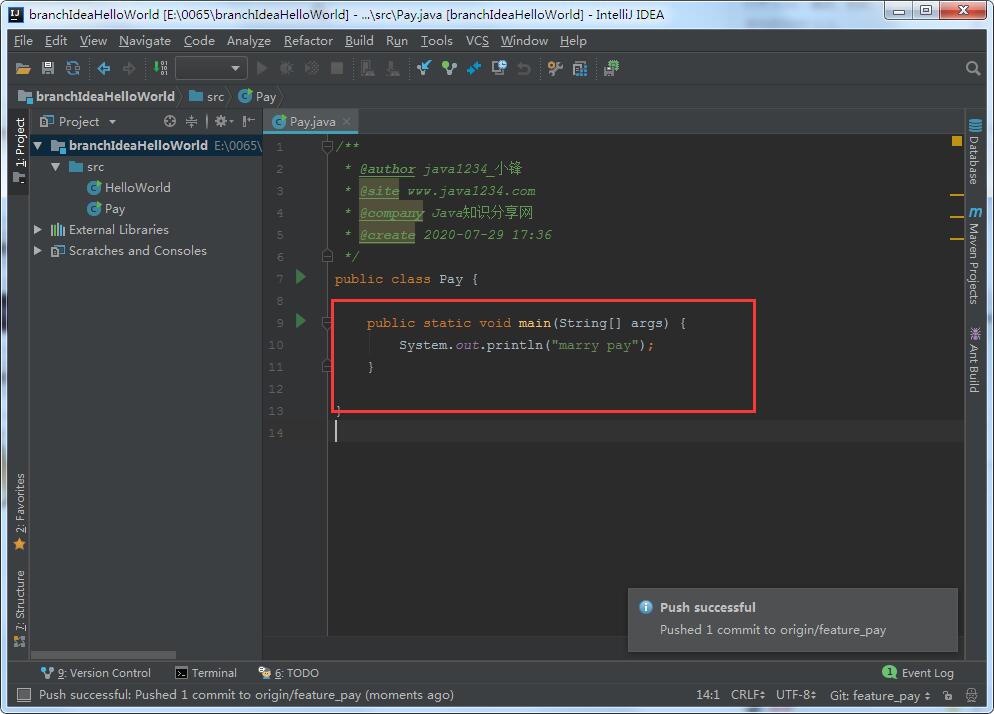
Task: Open the VCS menu
Action: [477, 41]
